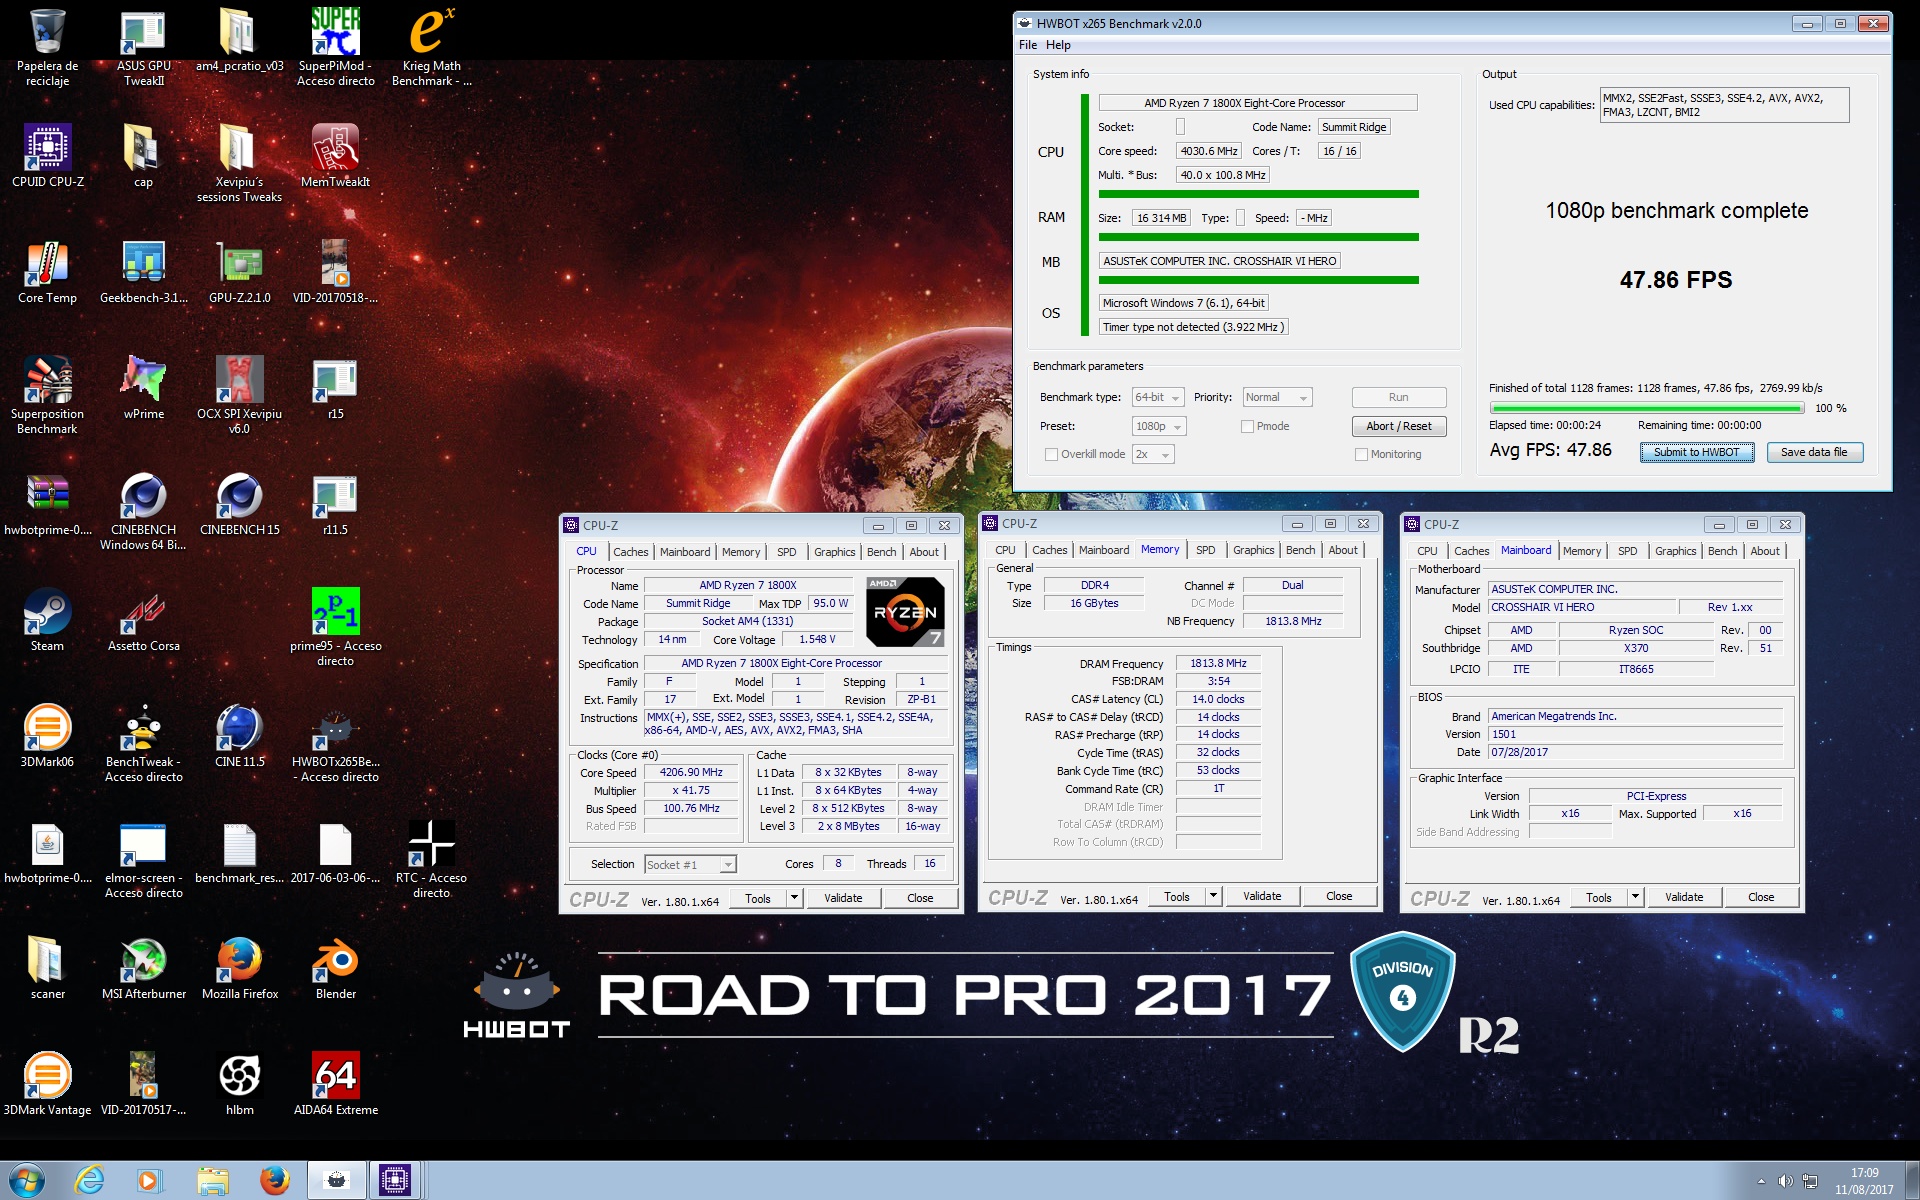
Task: Enable the Pmode checkbox
Action: point(1247,426)
